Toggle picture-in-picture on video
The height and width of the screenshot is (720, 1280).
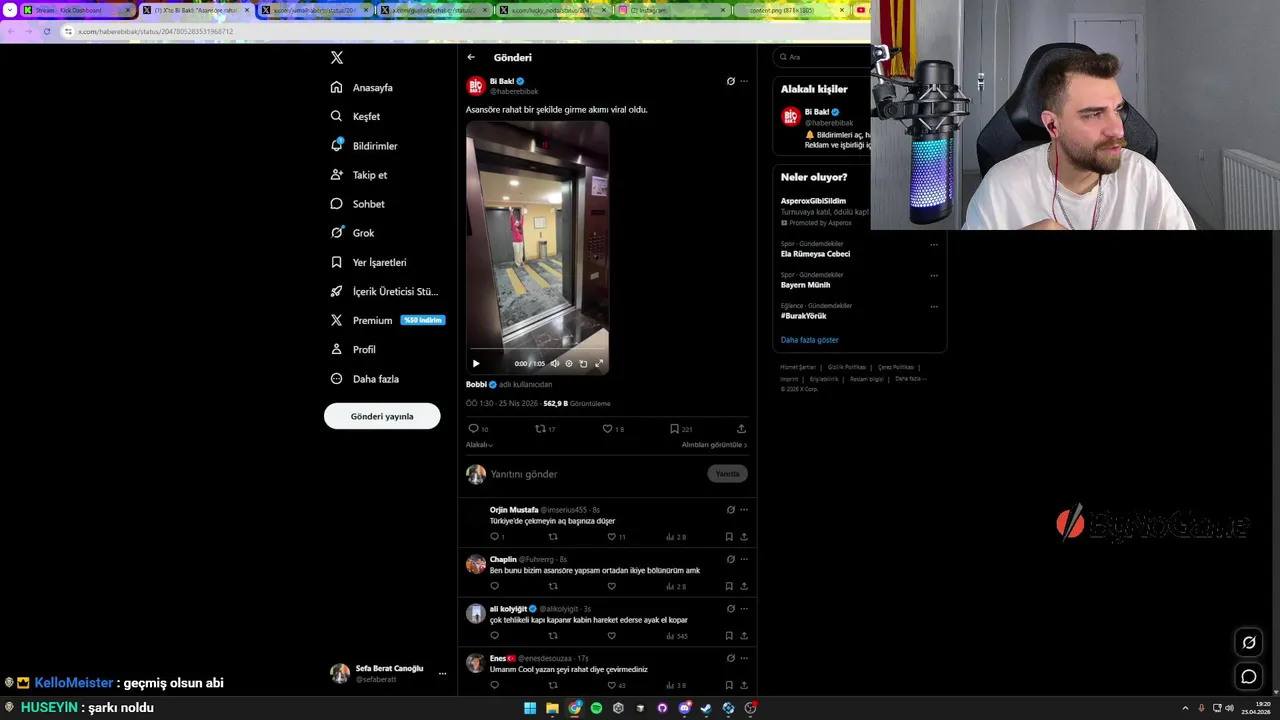tap(584, 363)
